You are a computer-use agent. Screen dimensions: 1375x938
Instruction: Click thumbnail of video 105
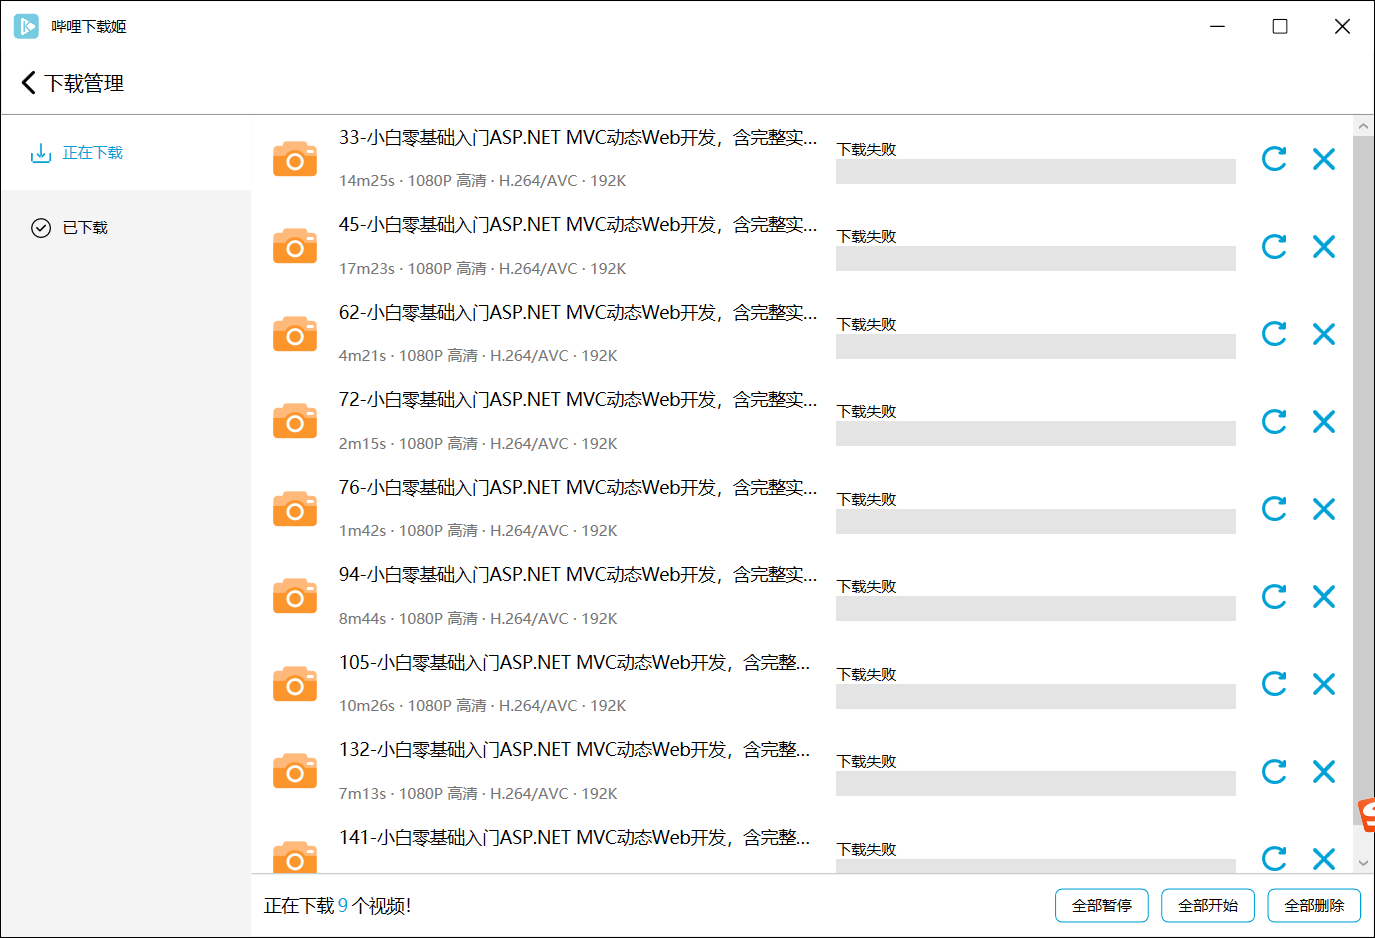[295, 684]
